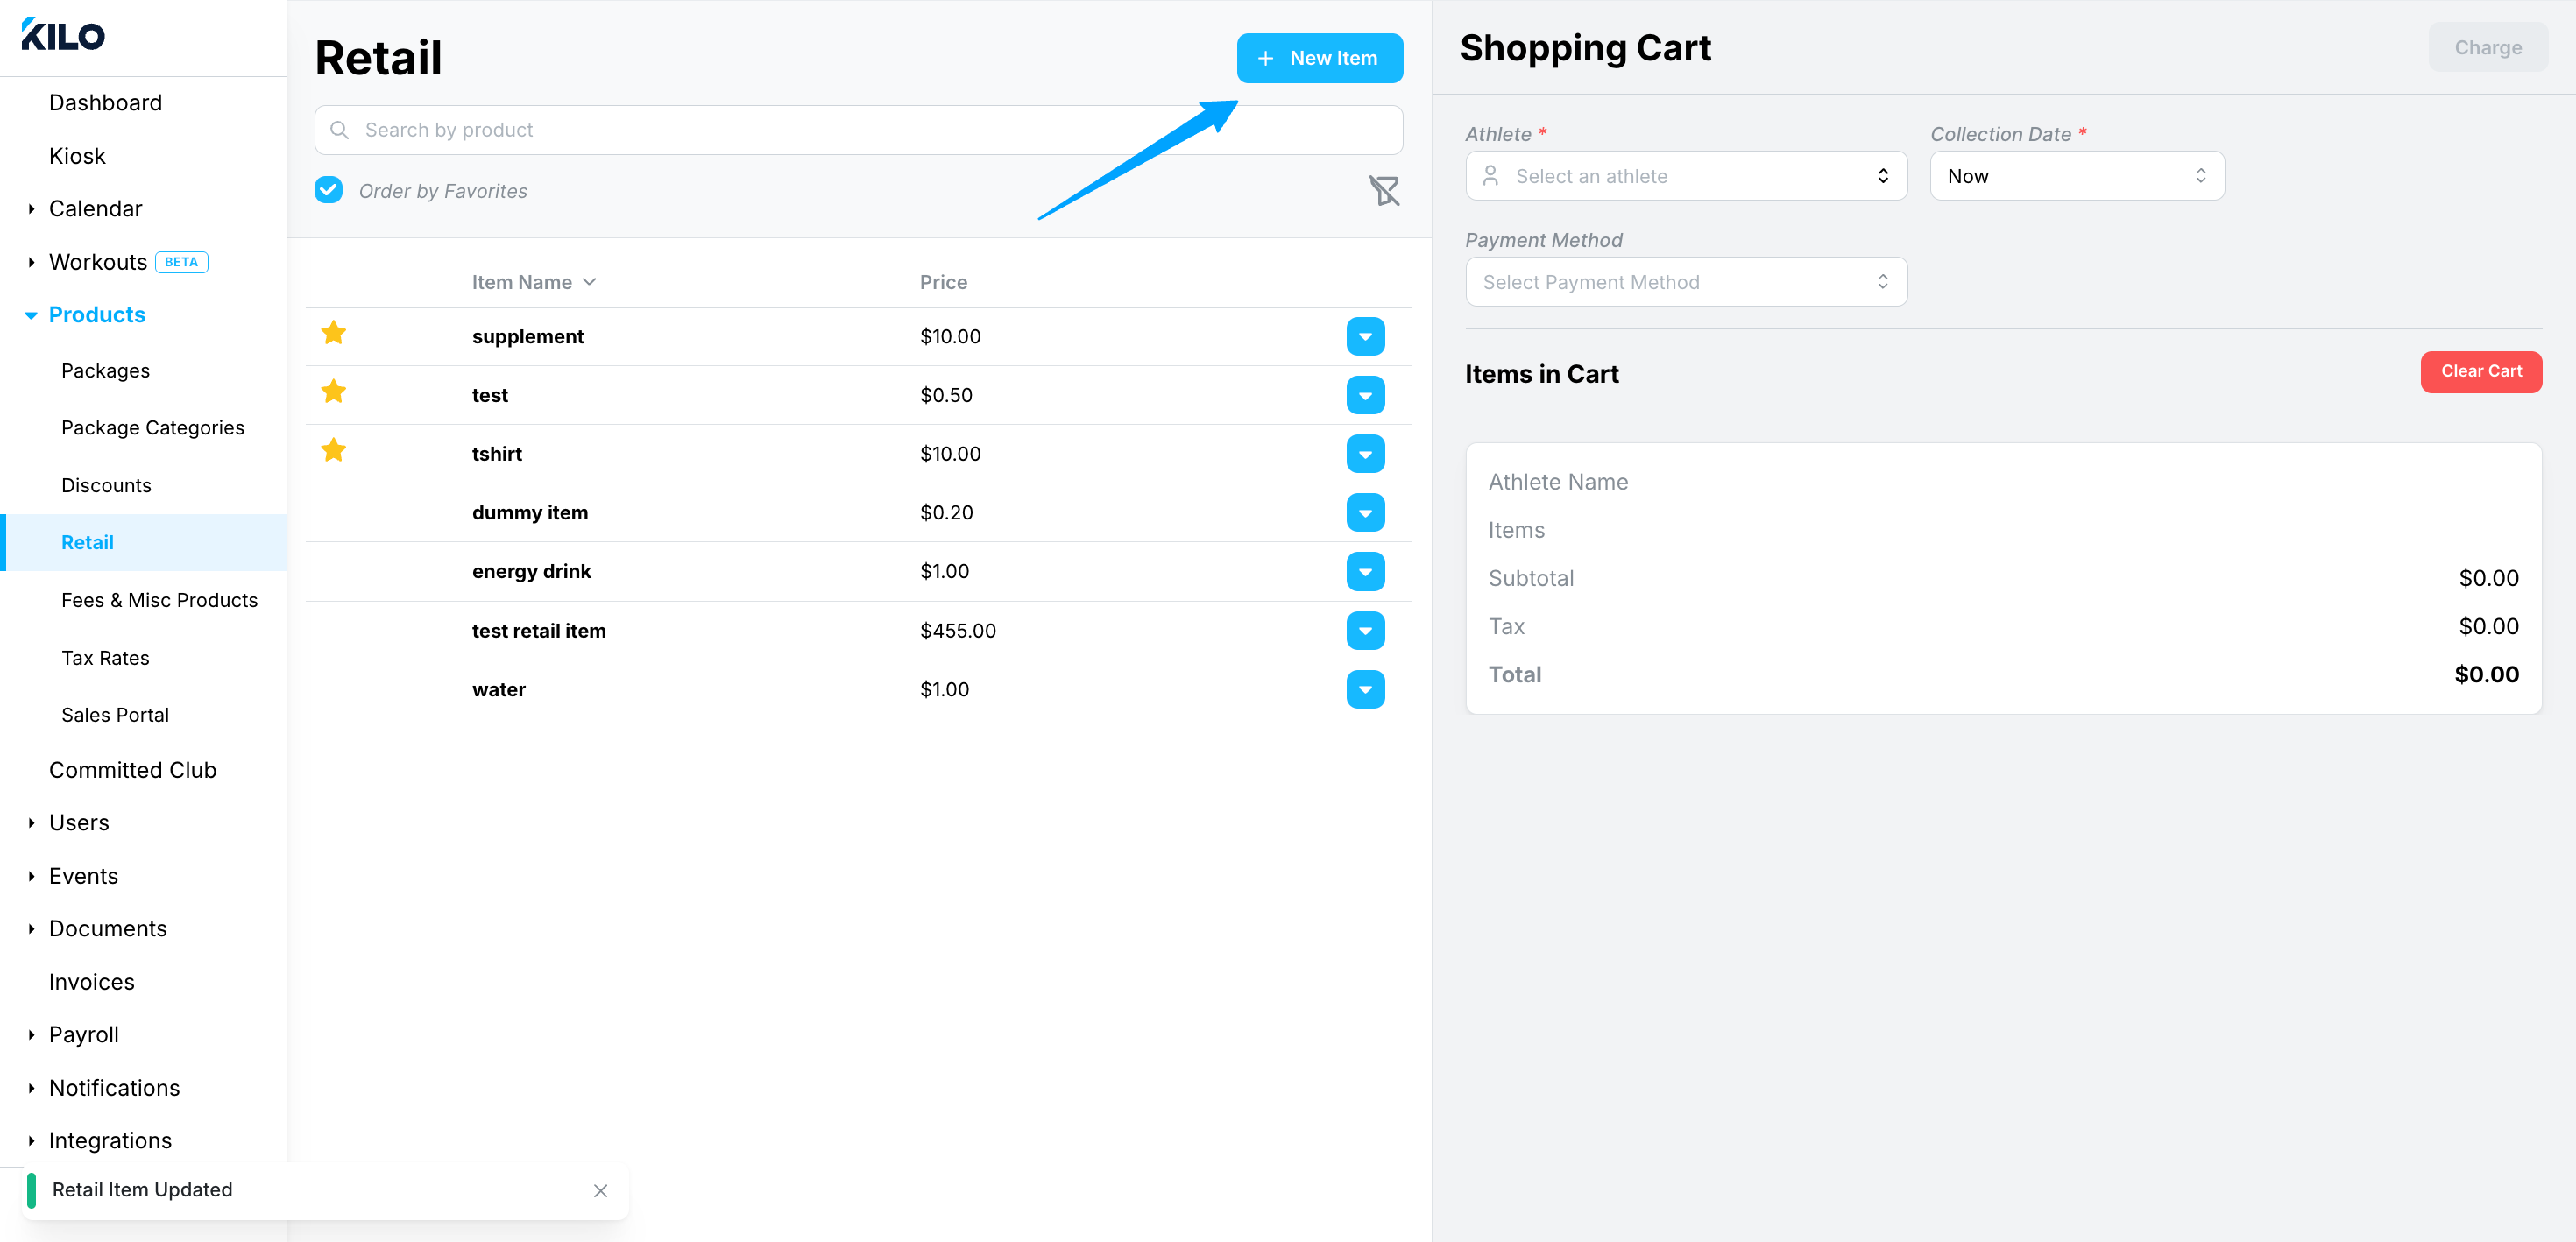Open the action menu for water
Viewport: 2576px width, 1242px height.
point(1365,689)
